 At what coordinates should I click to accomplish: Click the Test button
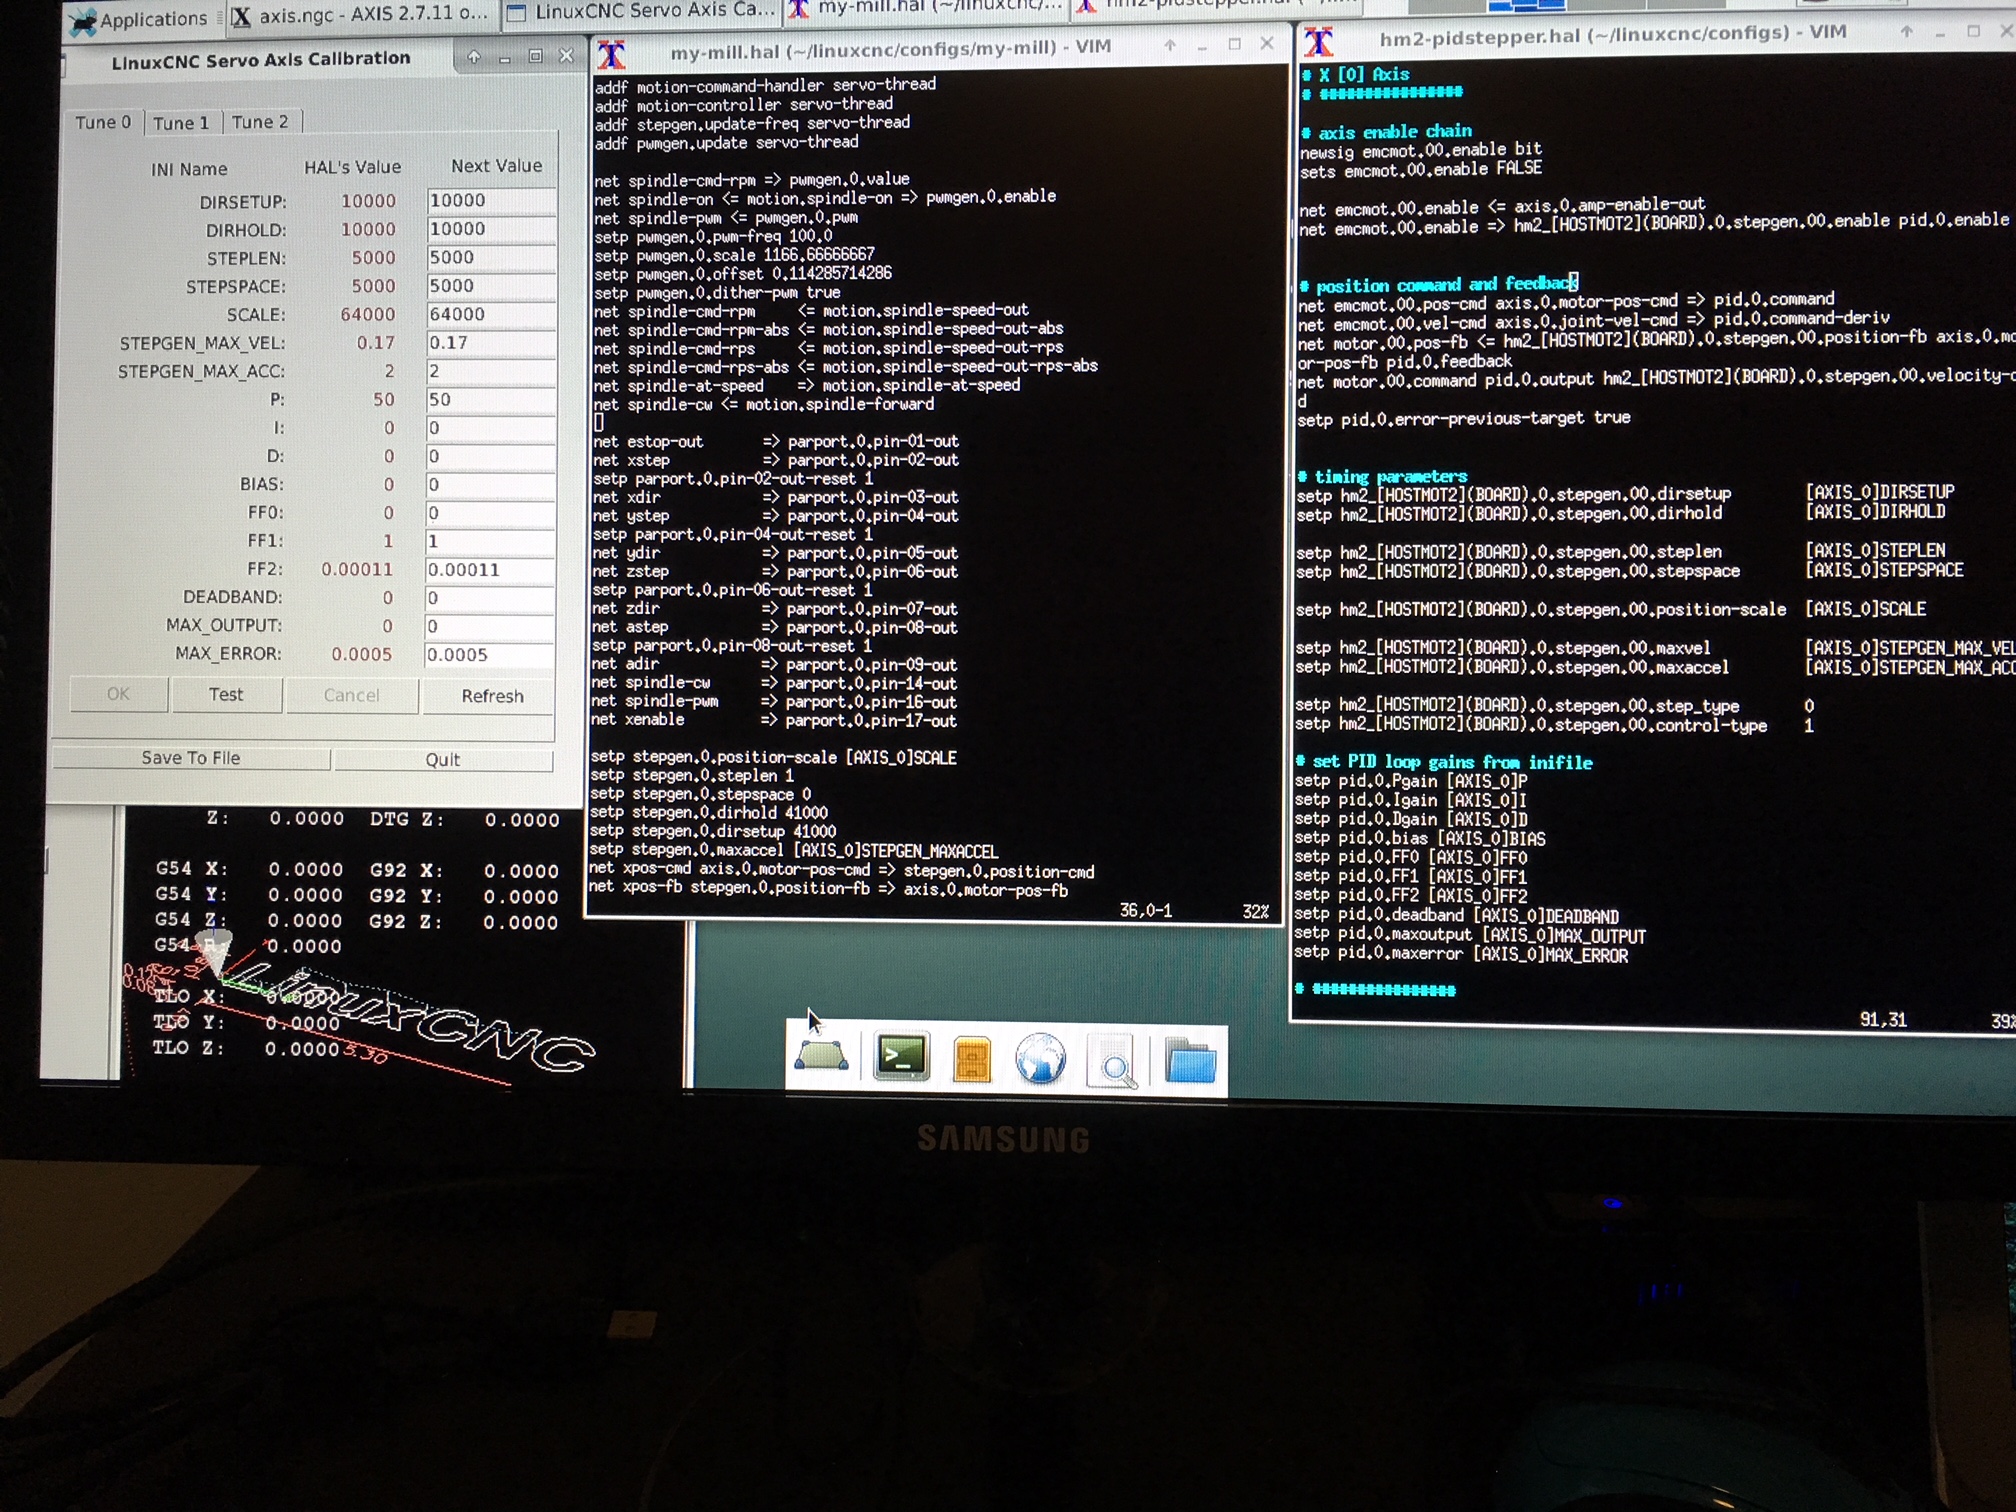coord(226,695)
